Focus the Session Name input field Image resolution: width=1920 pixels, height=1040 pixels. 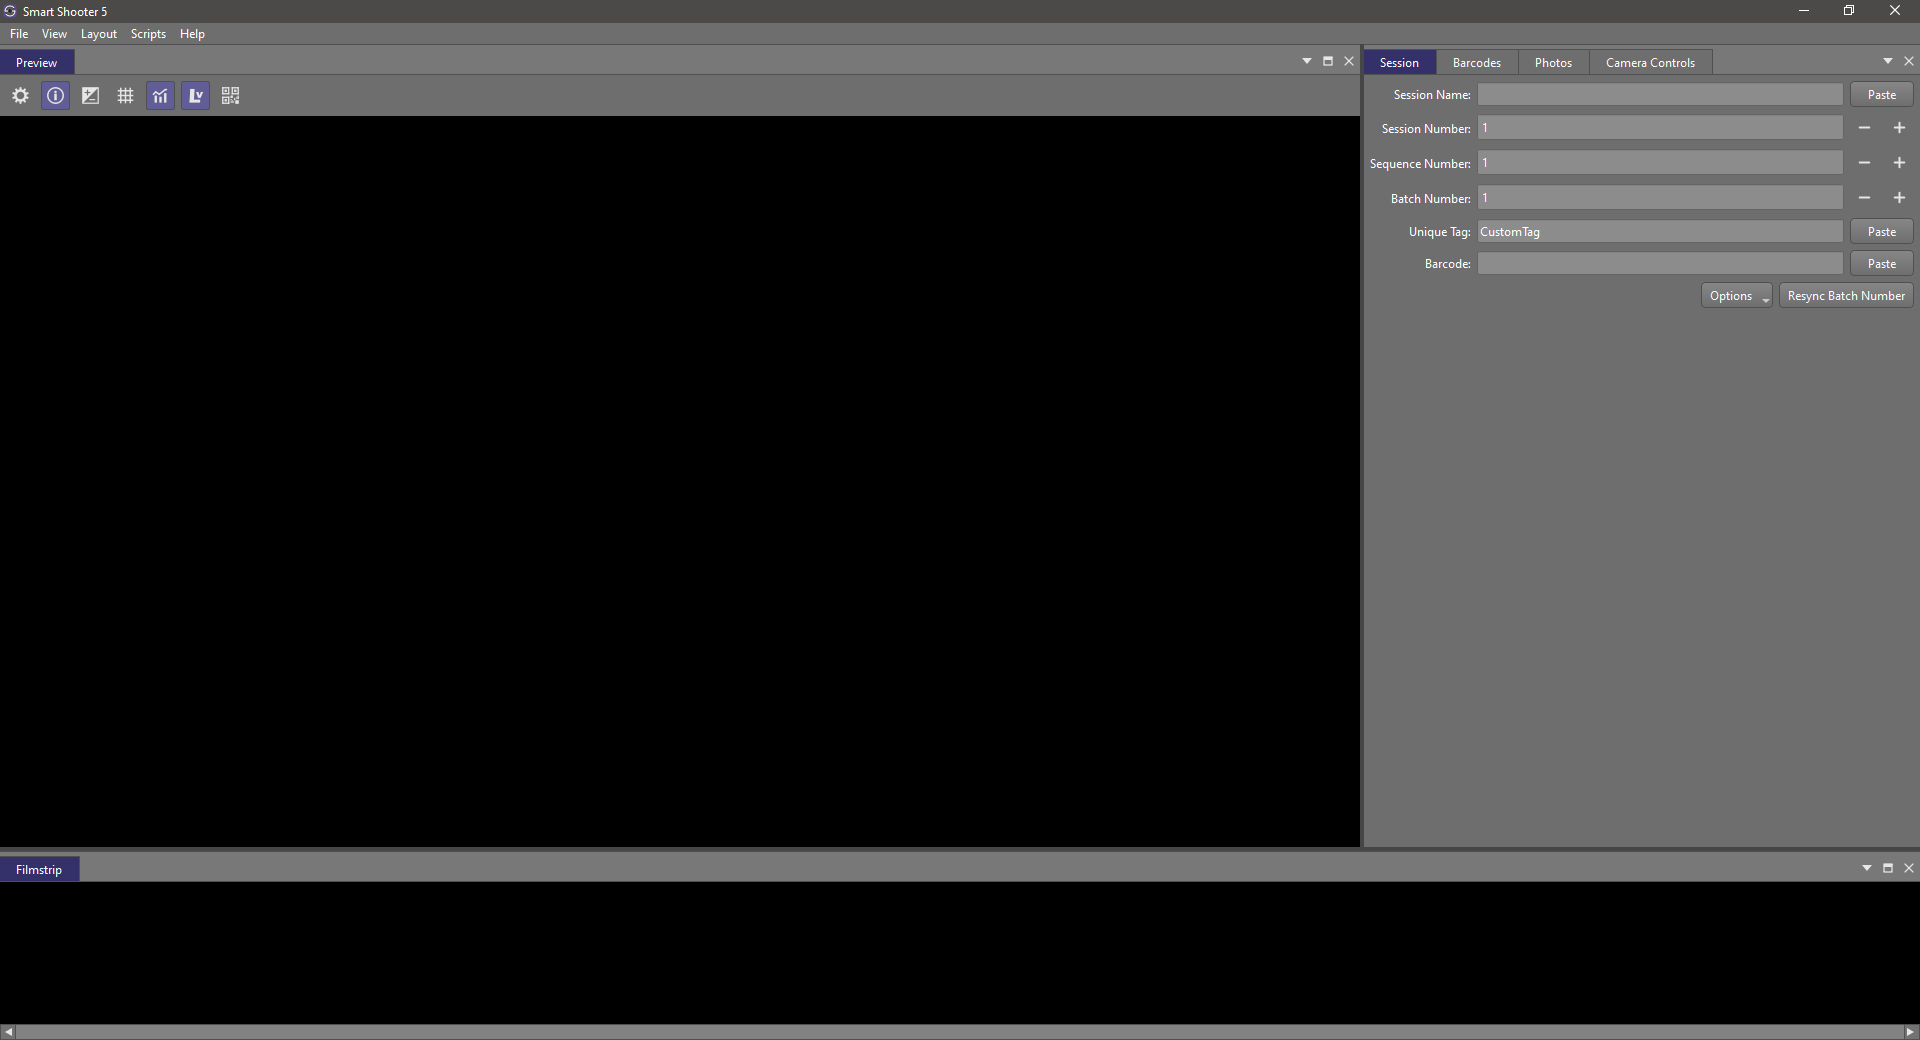click(1660, 95)
